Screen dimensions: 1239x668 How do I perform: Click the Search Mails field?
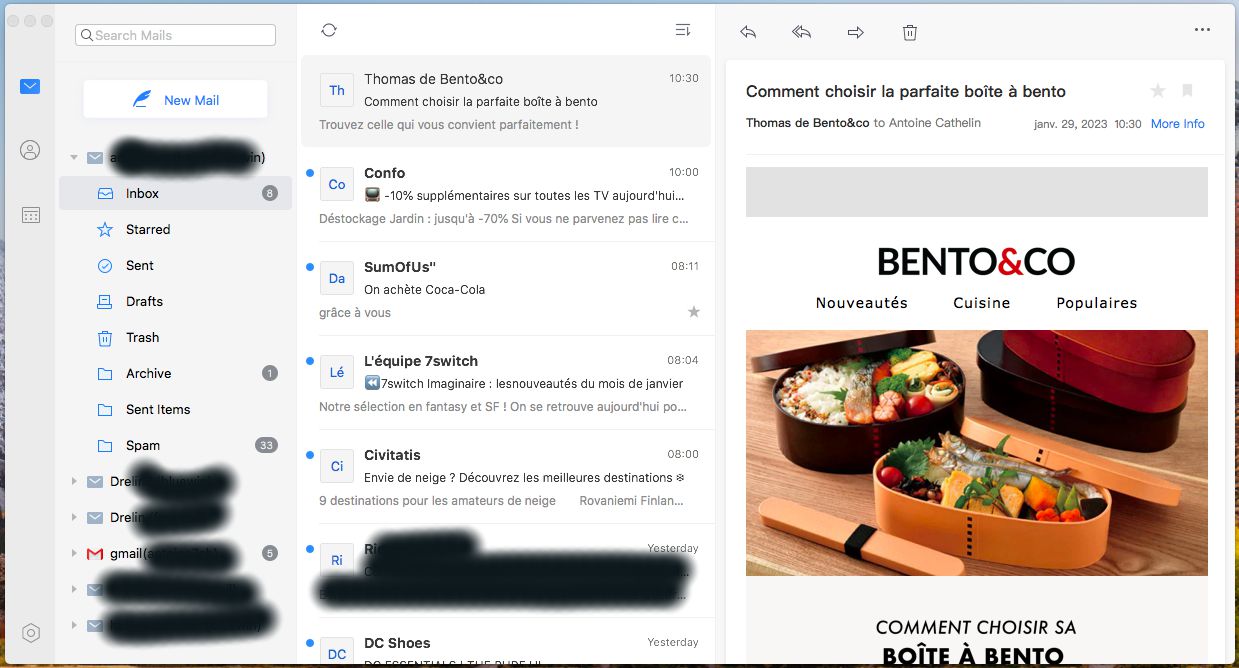point(175,35)
